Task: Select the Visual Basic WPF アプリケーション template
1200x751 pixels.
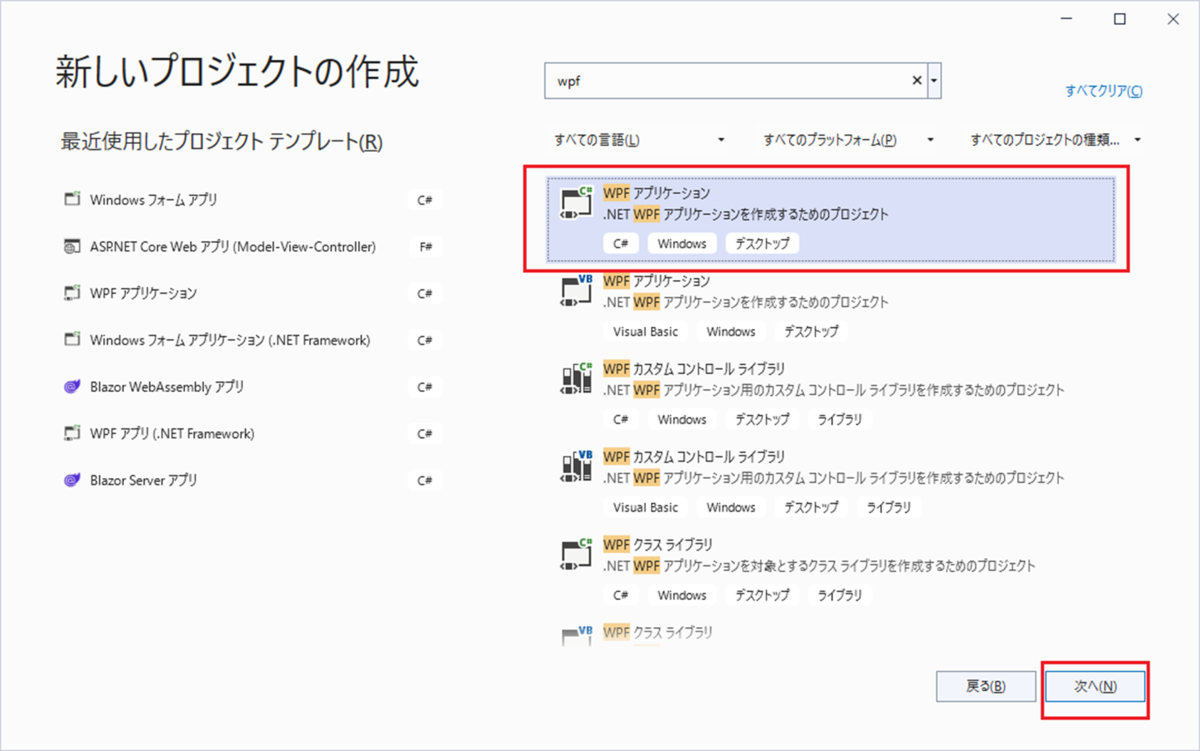Action: (830, 307)
